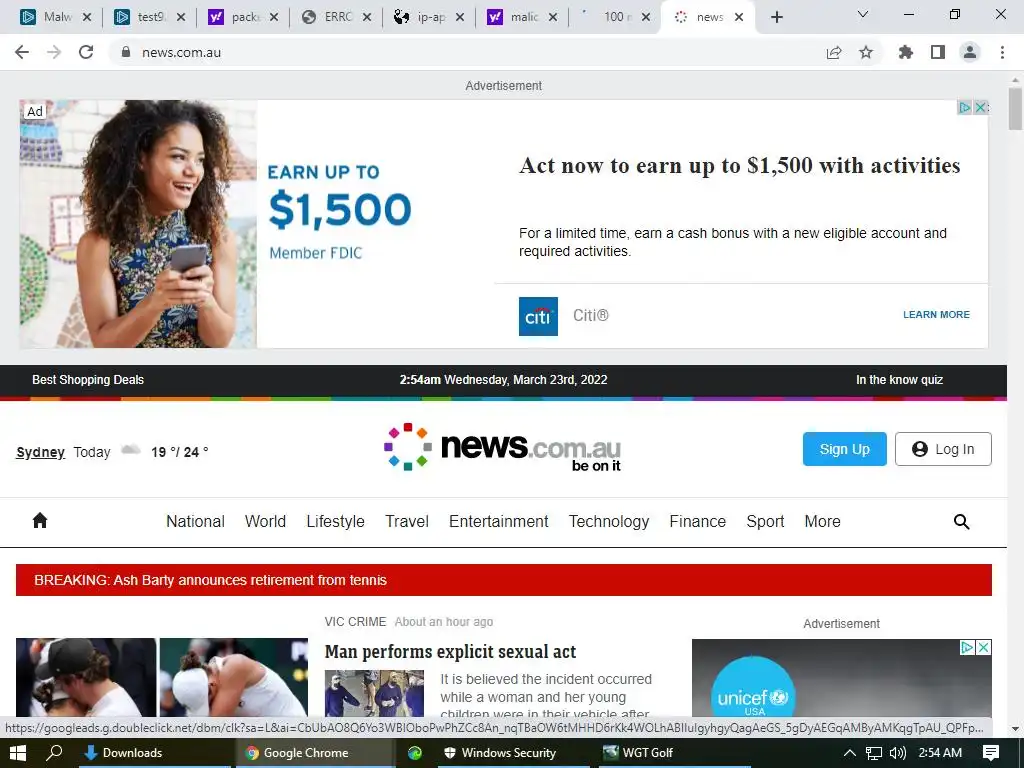Open the Travel section
This screenshot has height=768, width=1024.
(407, 521)
